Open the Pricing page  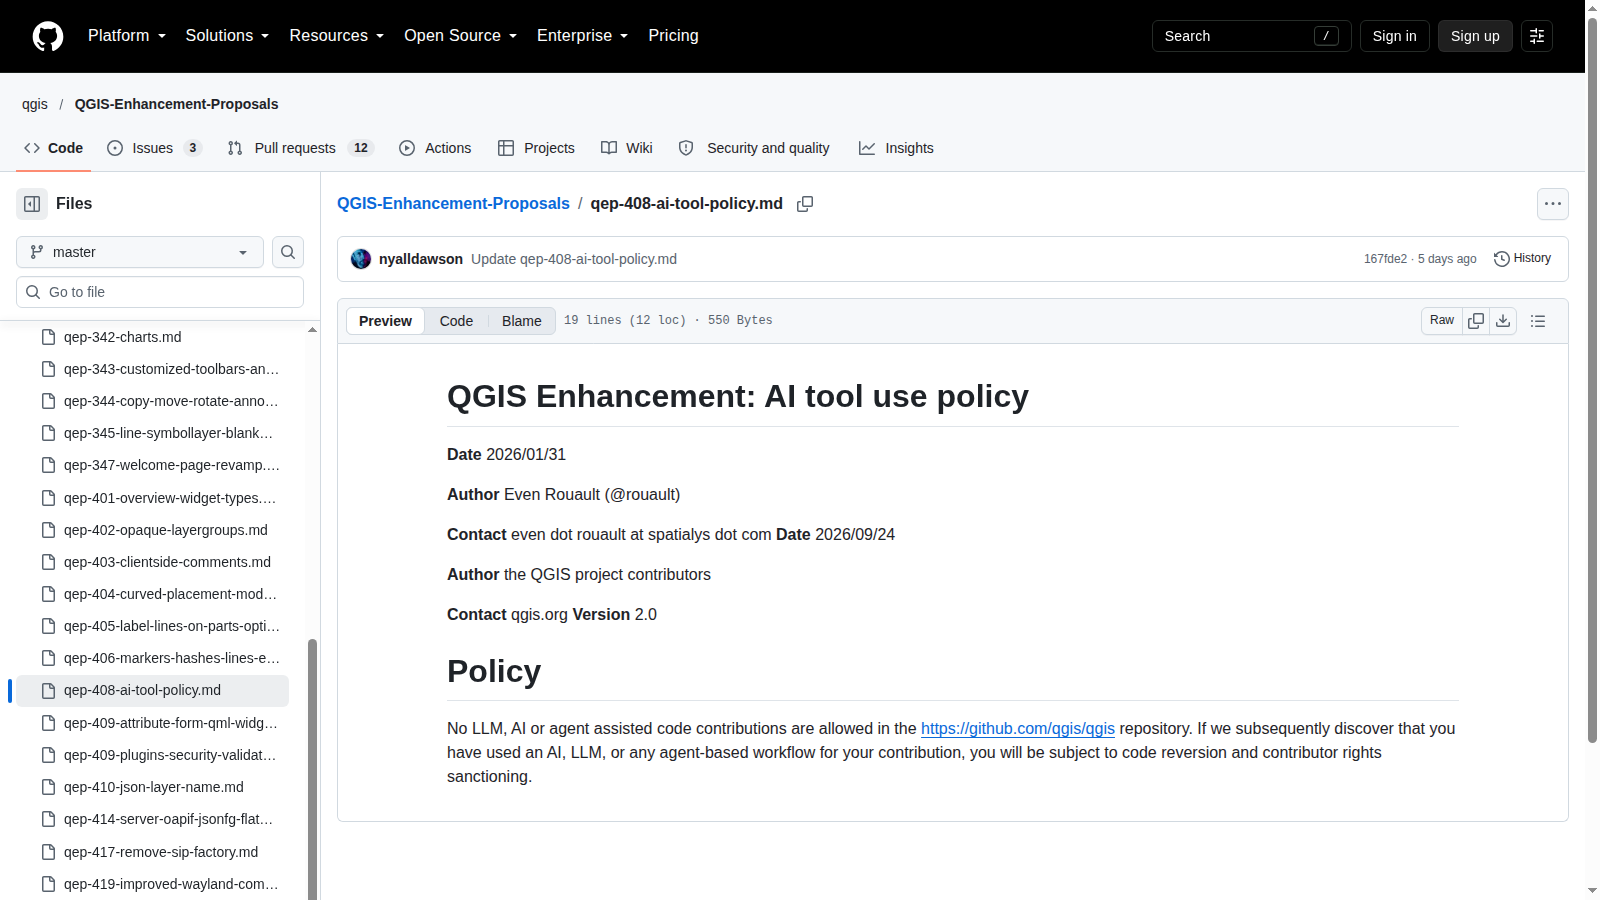(673, 36)
